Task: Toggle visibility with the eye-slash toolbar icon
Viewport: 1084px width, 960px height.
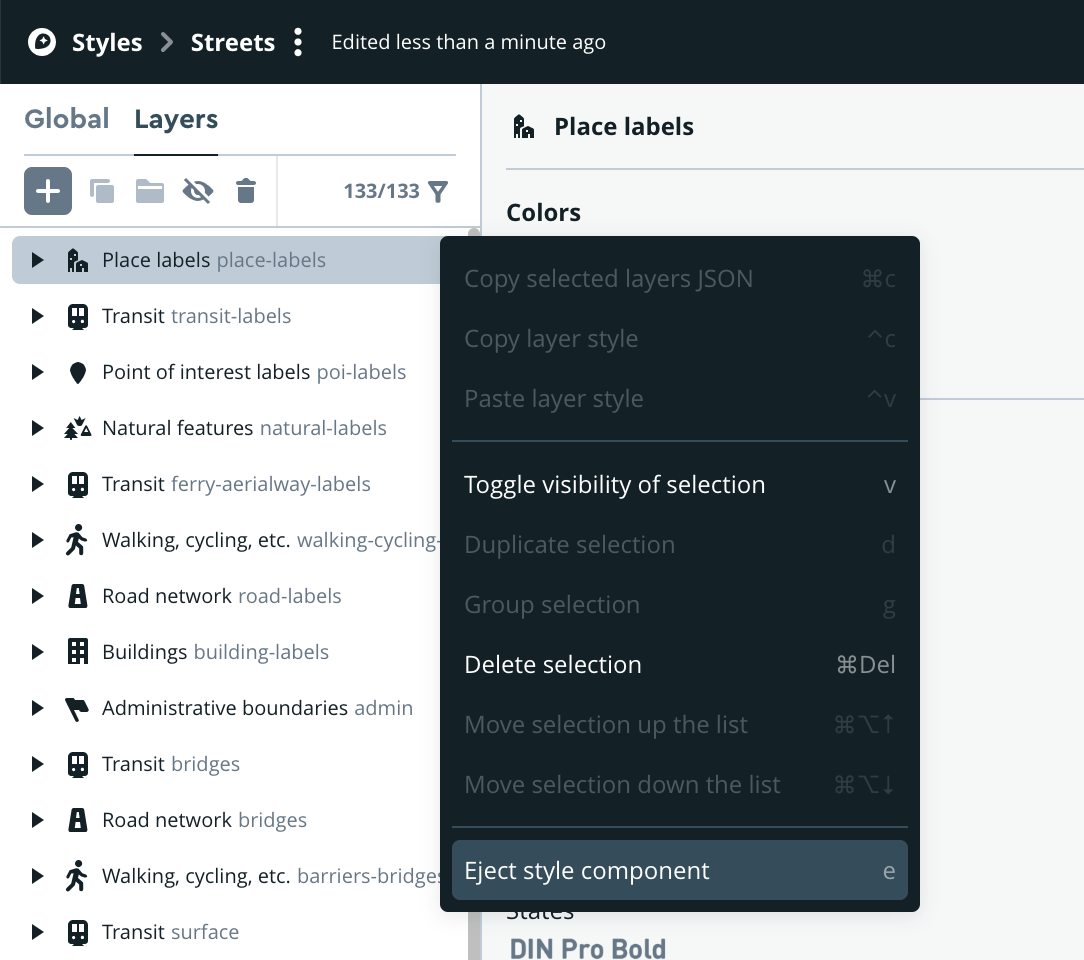Action: coord(197,190)
